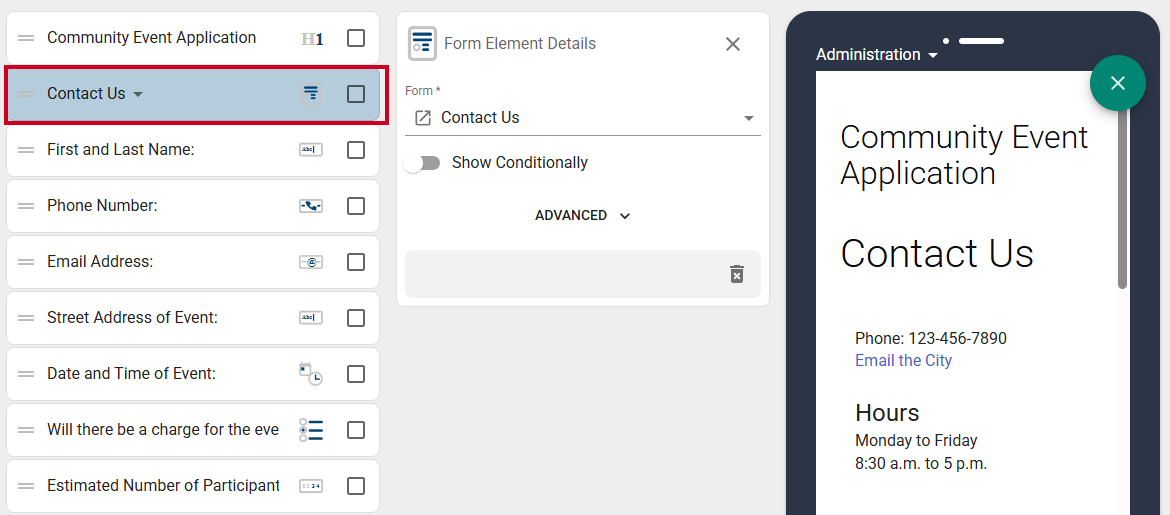Select the Community Event Application row text
Viewport: 1170px width, 515px height.
(151, 37)
